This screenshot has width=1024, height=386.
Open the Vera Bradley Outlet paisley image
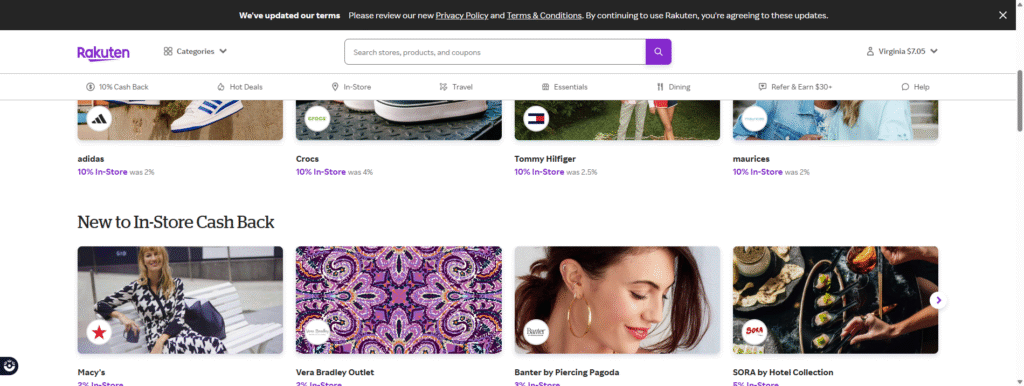click(398, 300)
